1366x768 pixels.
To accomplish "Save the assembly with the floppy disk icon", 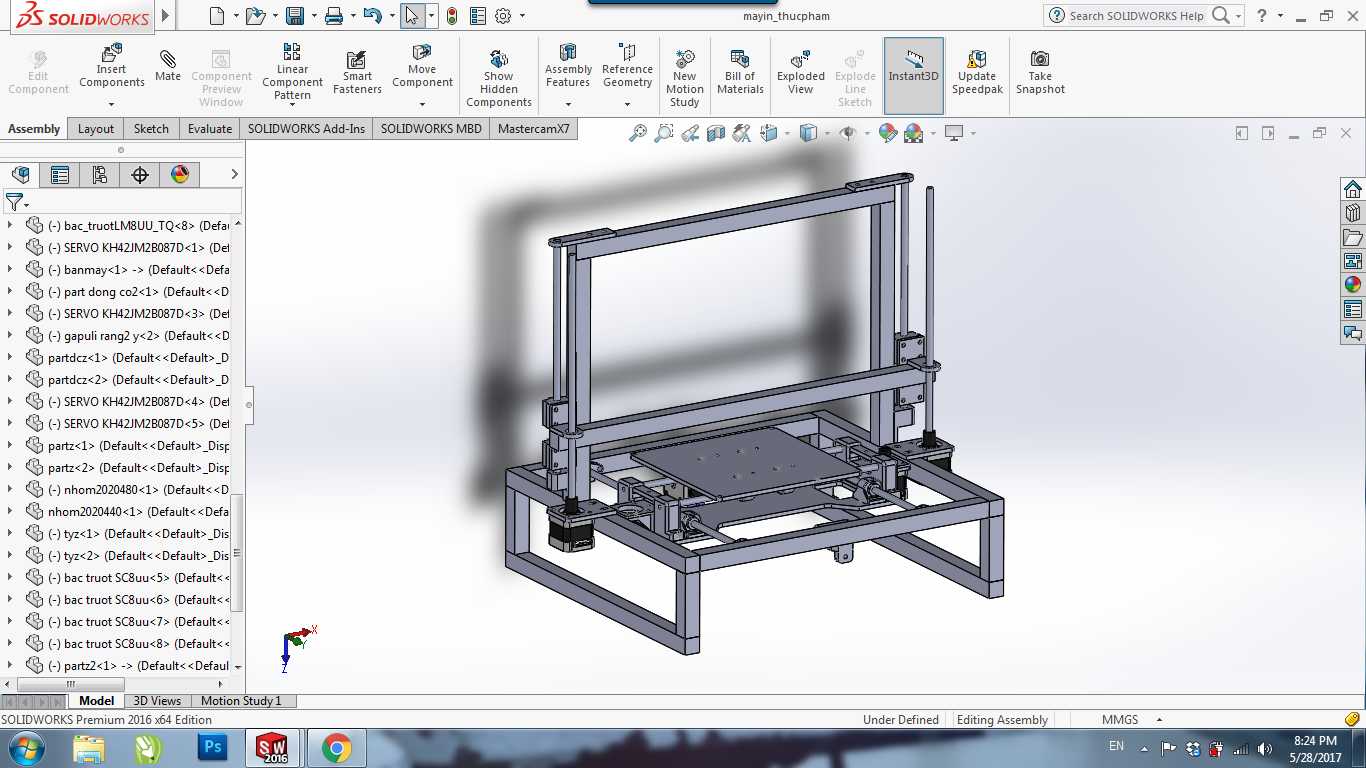I will 294,16.
